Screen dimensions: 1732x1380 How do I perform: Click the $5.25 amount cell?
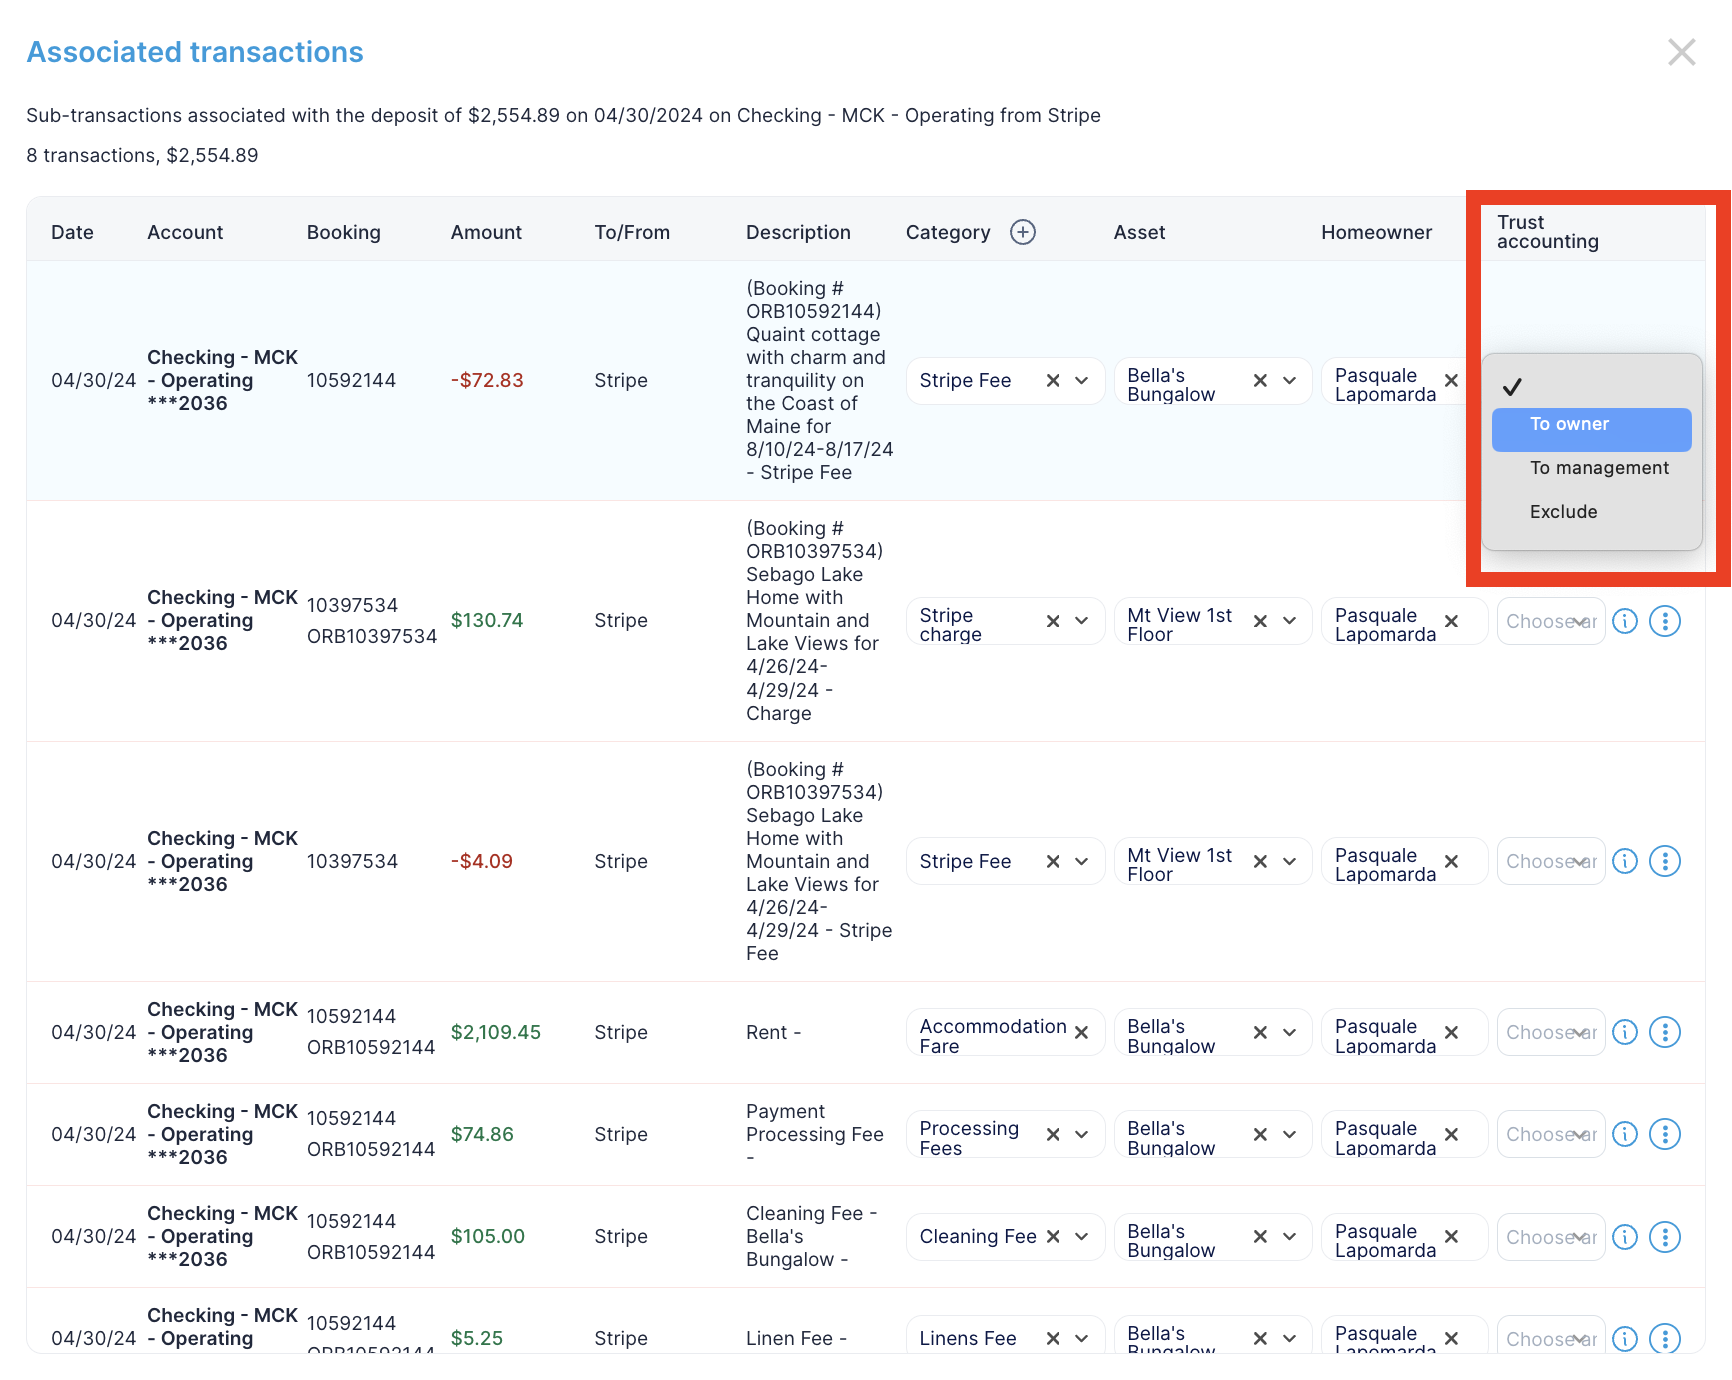(x=477, y=1338)
